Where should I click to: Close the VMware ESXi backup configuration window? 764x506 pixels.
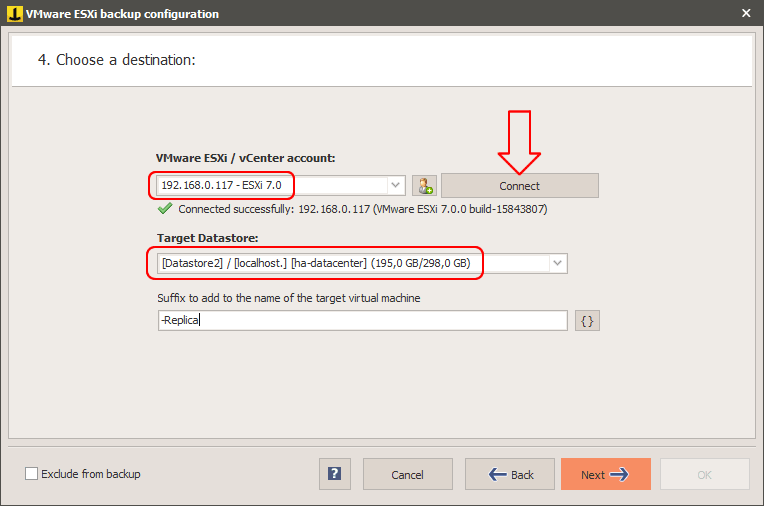click(746, 13)
